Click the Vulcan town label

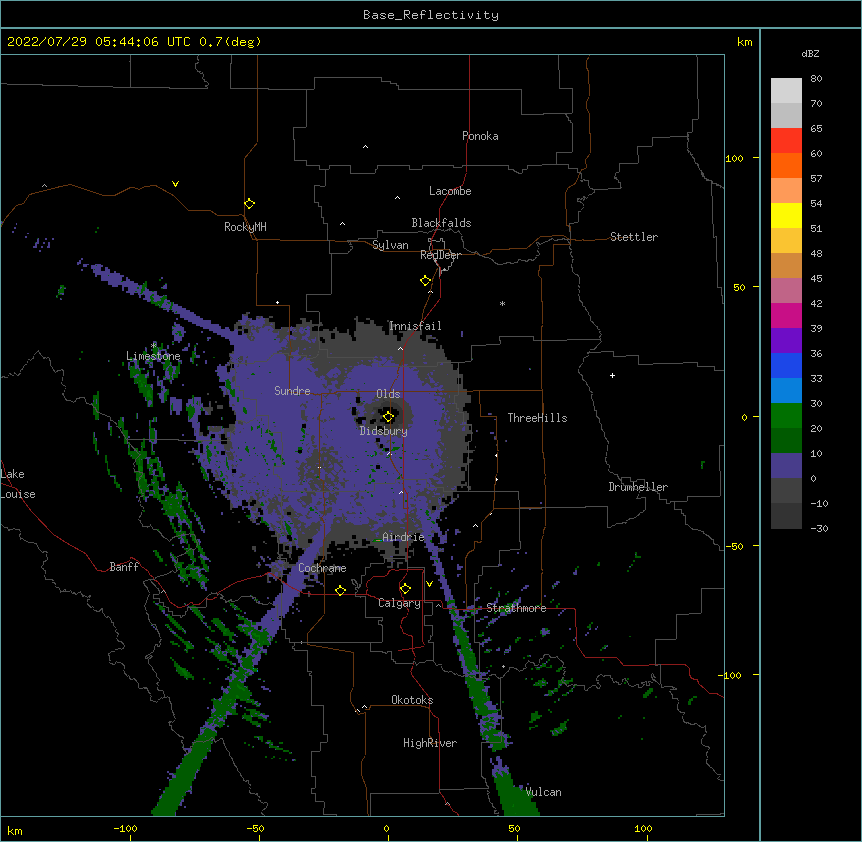543,792
